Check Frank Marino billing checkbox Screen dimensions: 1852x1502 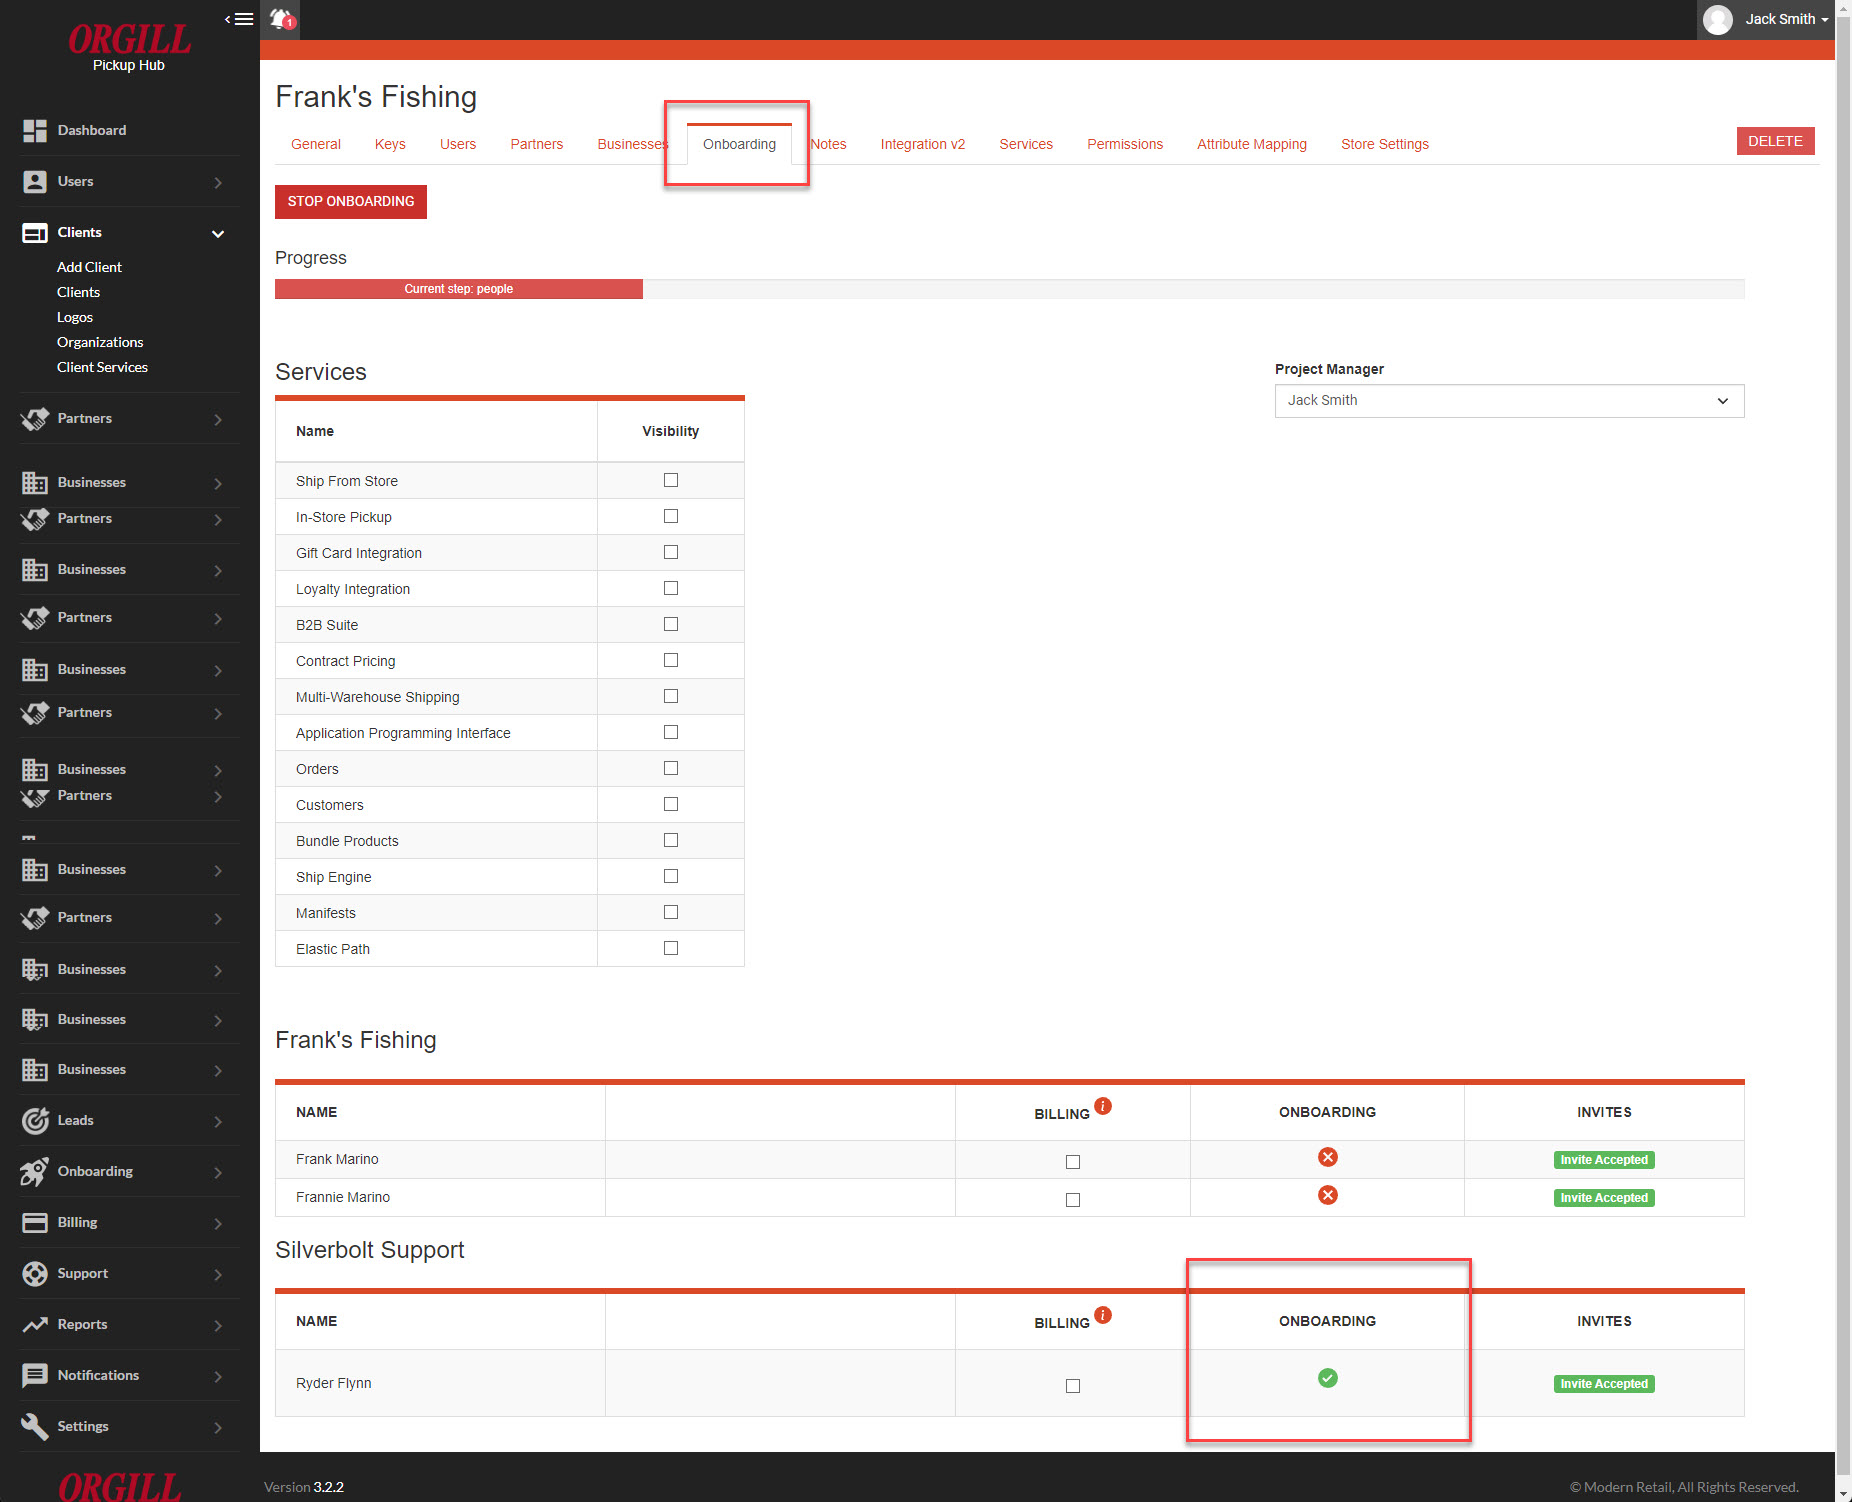coord(1073,1162)
